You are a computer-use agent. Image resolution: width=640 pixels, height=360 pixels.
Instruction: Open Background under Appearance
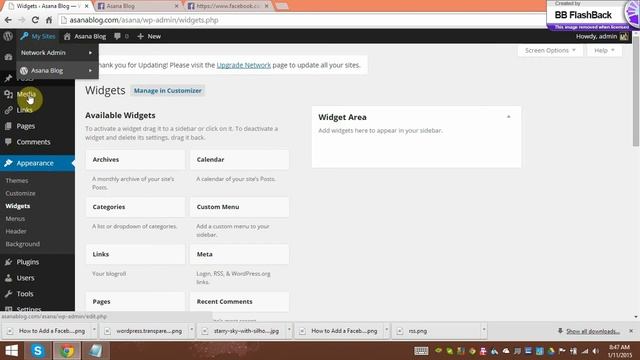[22, 244]
